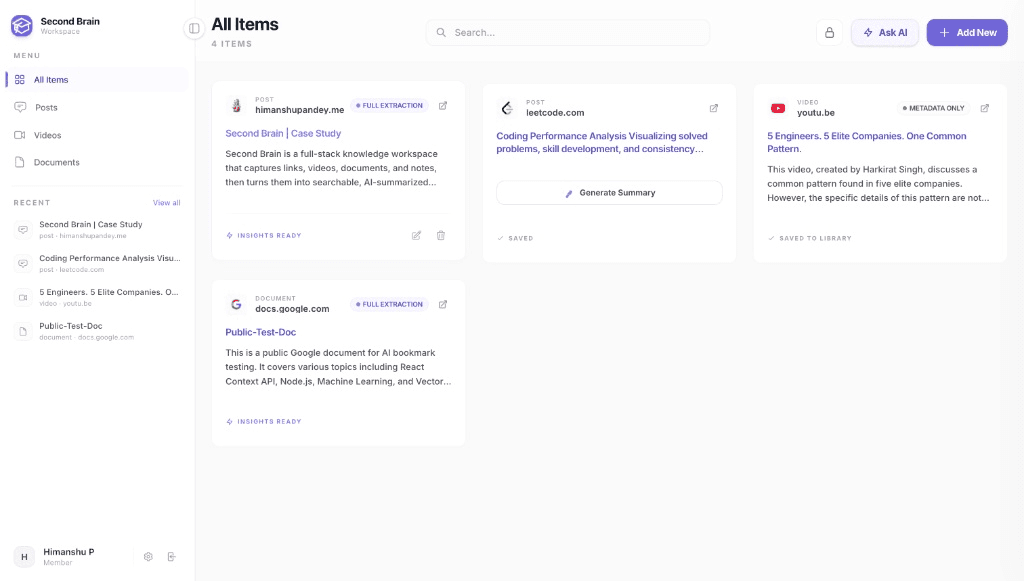Open external link on docs.google.com card
Screen dimensions: 1024x581
pos(443,304)
